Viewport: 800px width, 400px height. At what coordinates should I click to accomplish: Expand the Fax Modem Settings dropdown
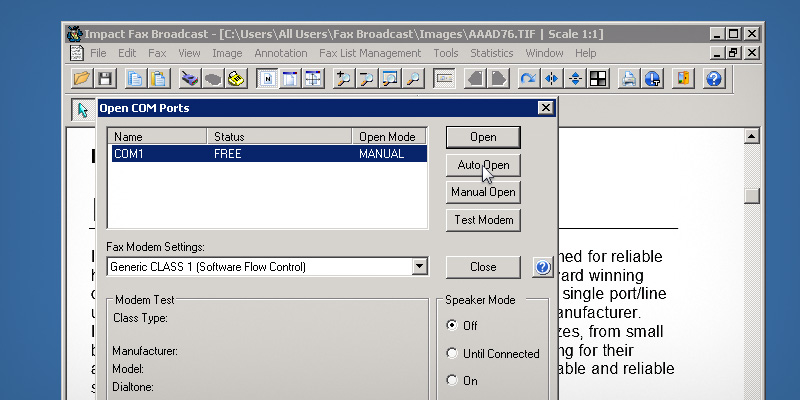pos(419,267)
